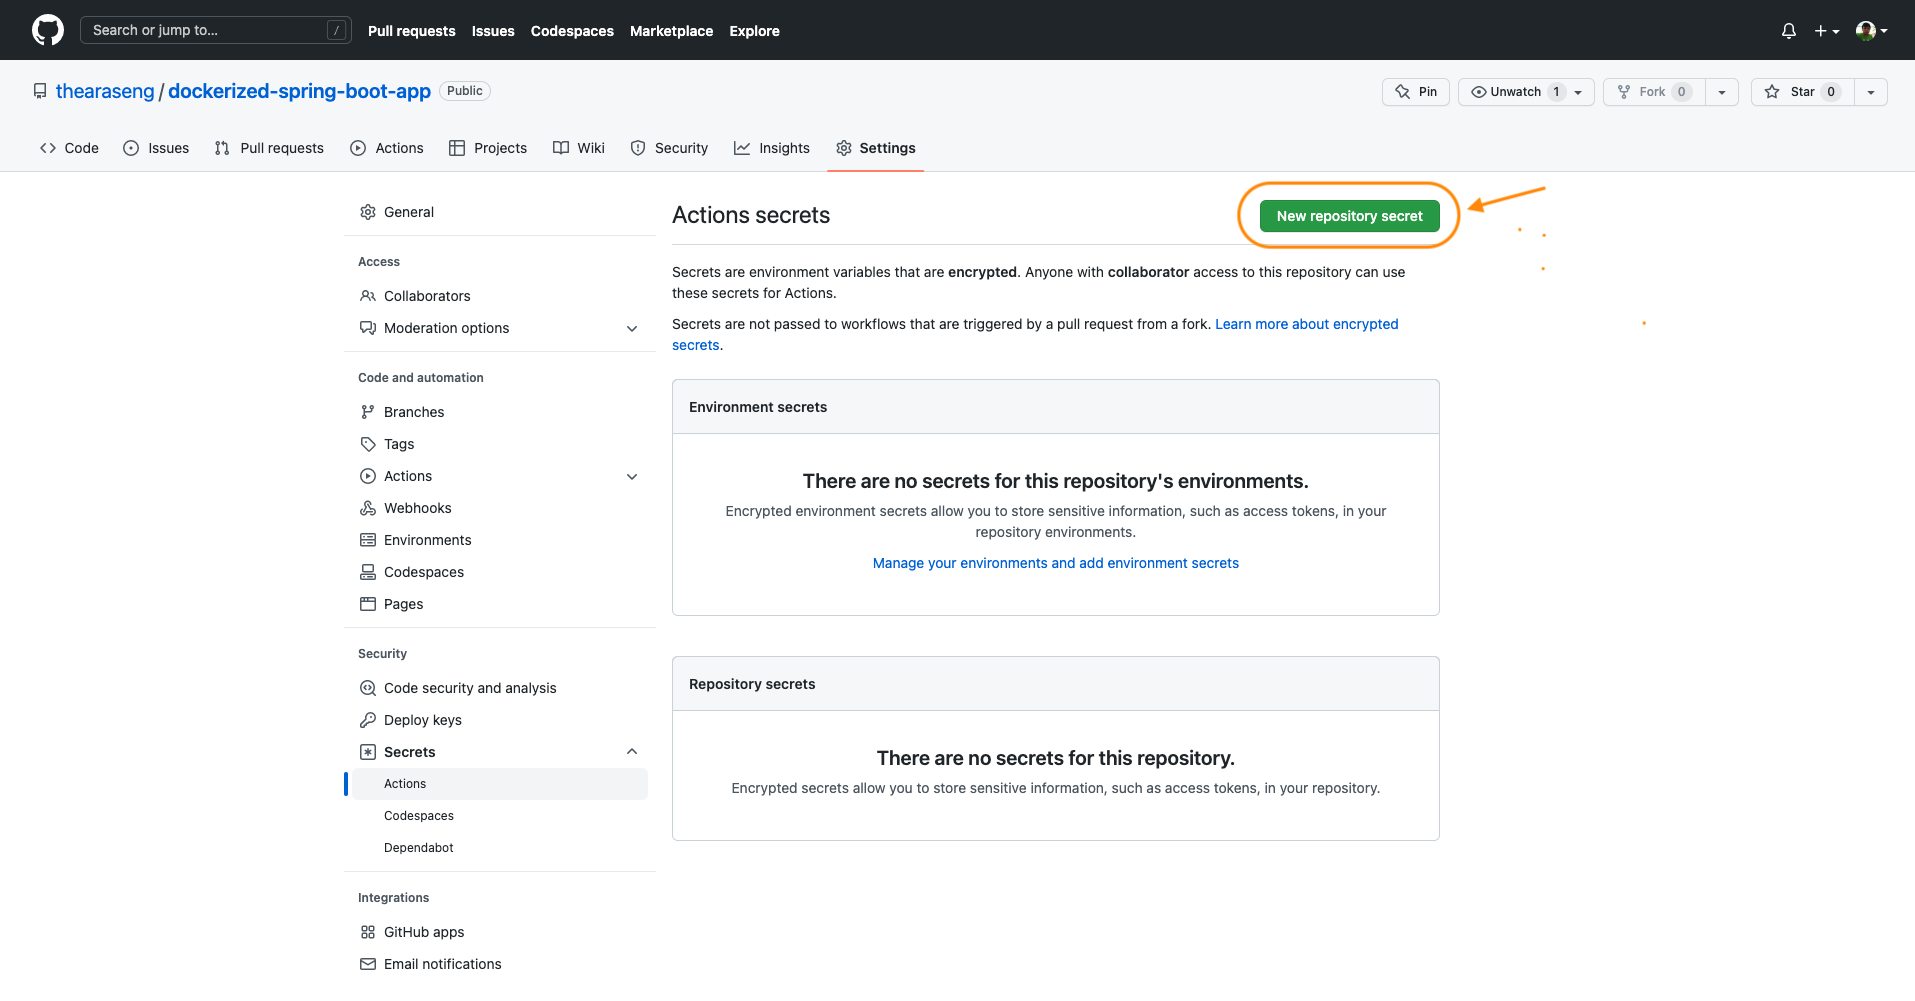Open Issues in top navigation
Screen dimensions: 1915x1001
(x=493, y=31)
